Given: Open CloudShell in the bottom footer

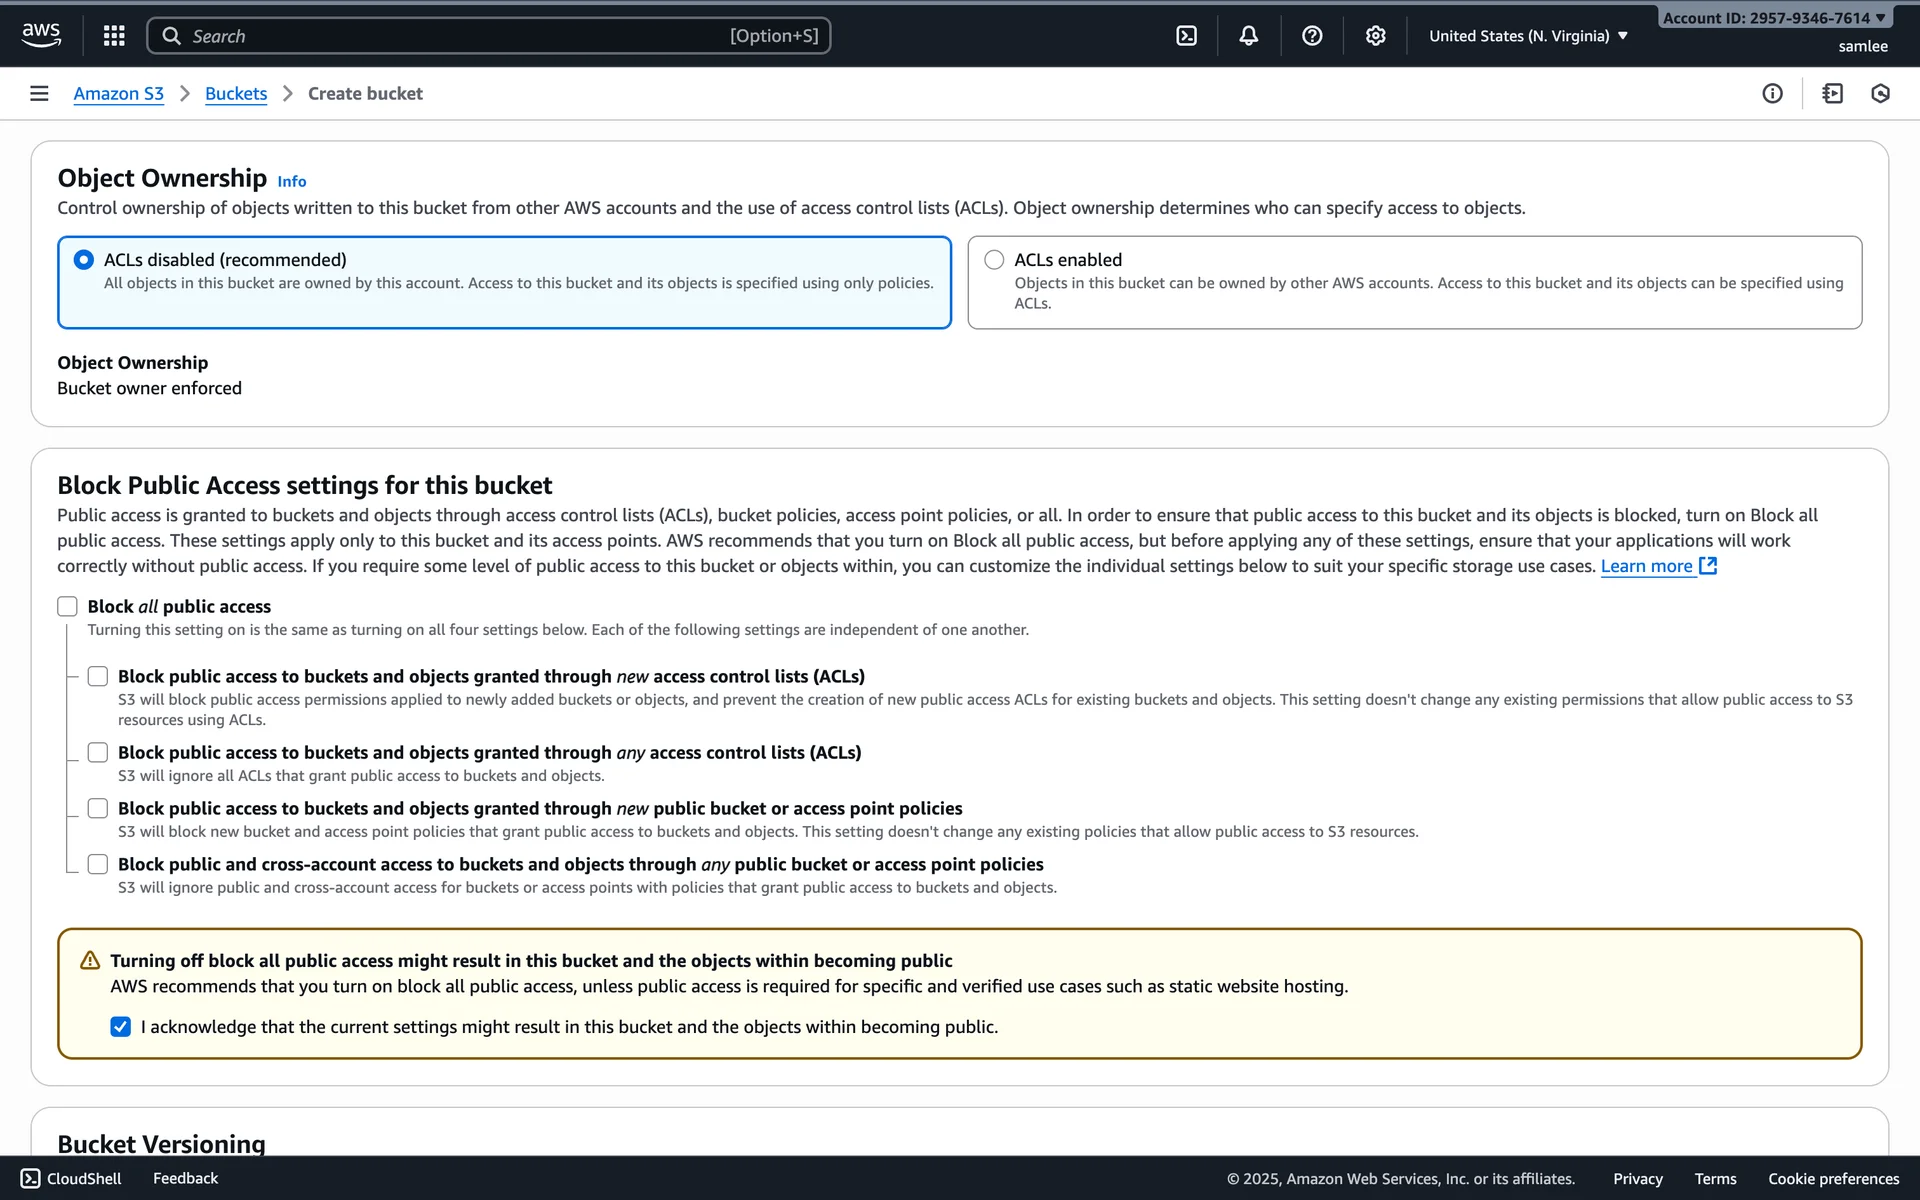Looking at the screenshot, I should coord(71,1178).
